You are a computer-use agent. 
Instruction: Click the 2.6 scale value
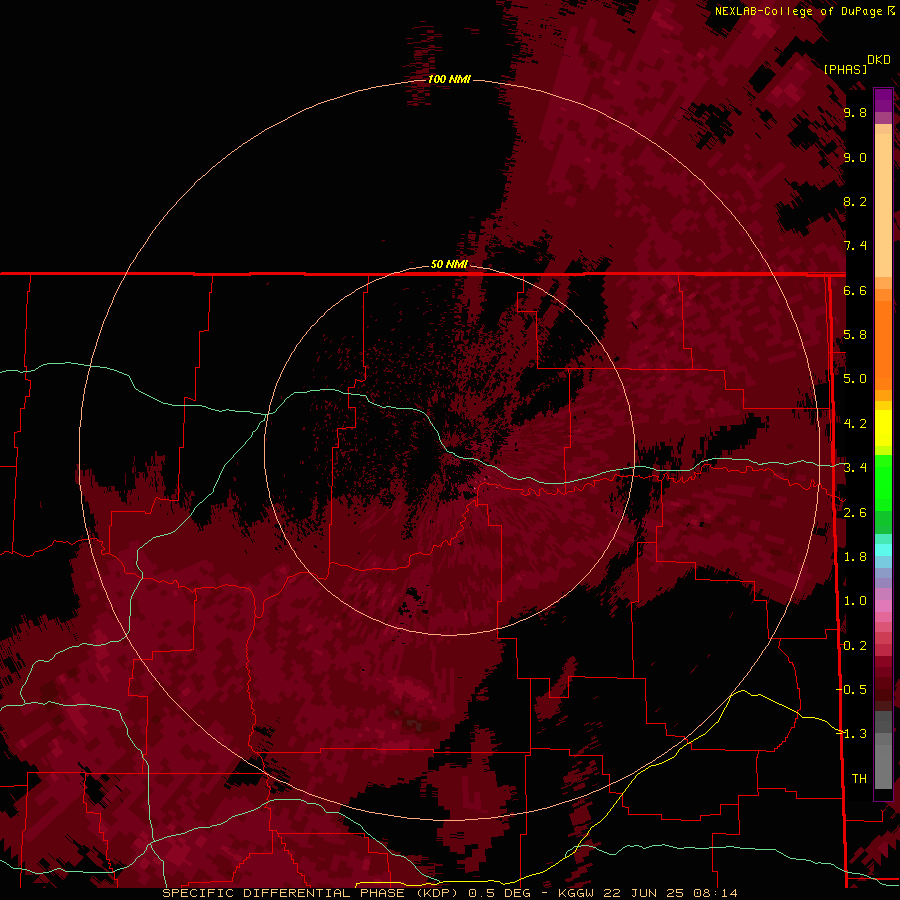(855, 513)
